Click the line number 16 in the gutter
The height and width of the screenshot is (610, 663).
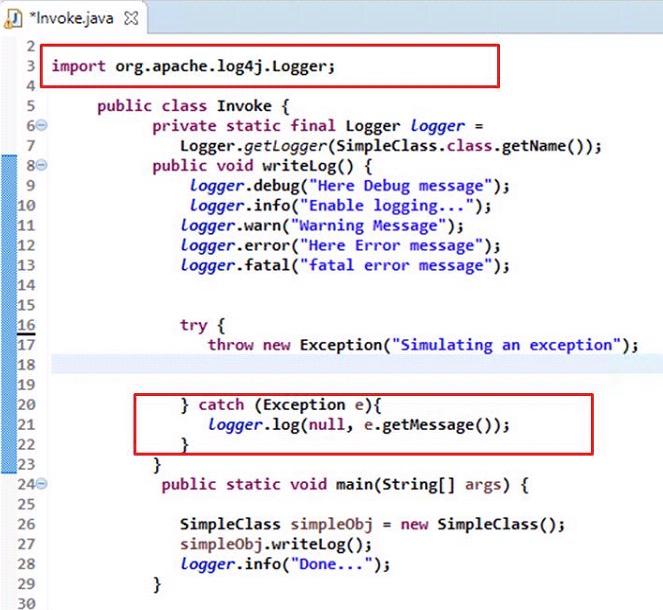27,325
